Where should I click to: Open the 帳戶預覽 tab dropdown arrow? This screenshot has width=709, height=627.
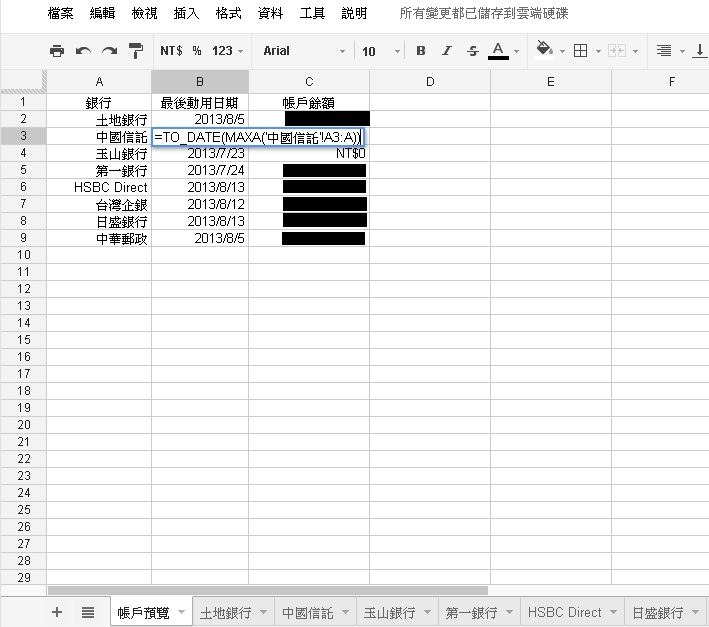[182, 612]
